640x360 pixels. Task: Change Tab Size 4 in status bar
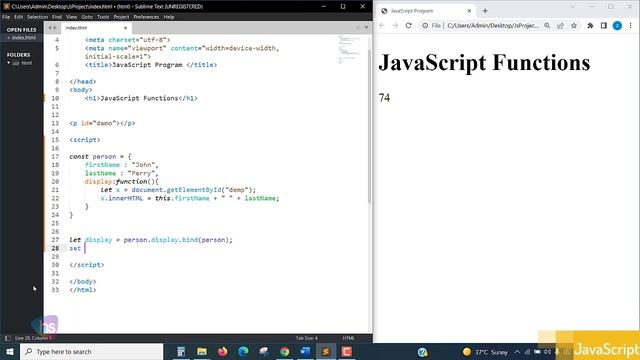click(x=307, y=338)
